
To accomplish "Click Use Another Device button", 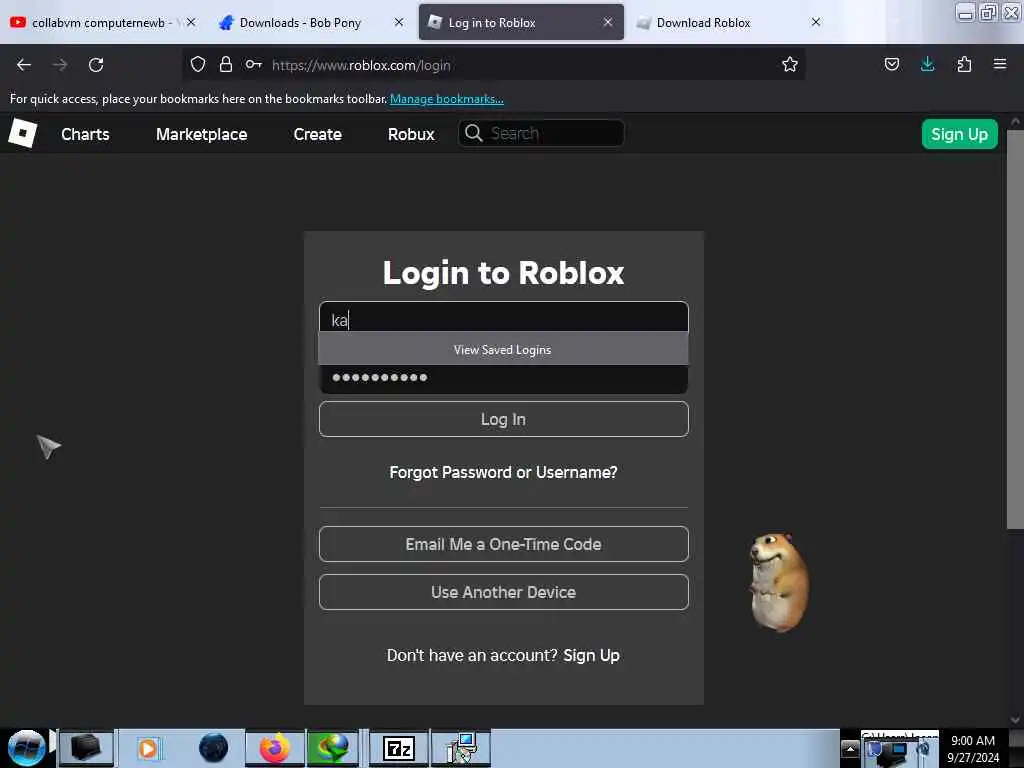I will 504,592.
